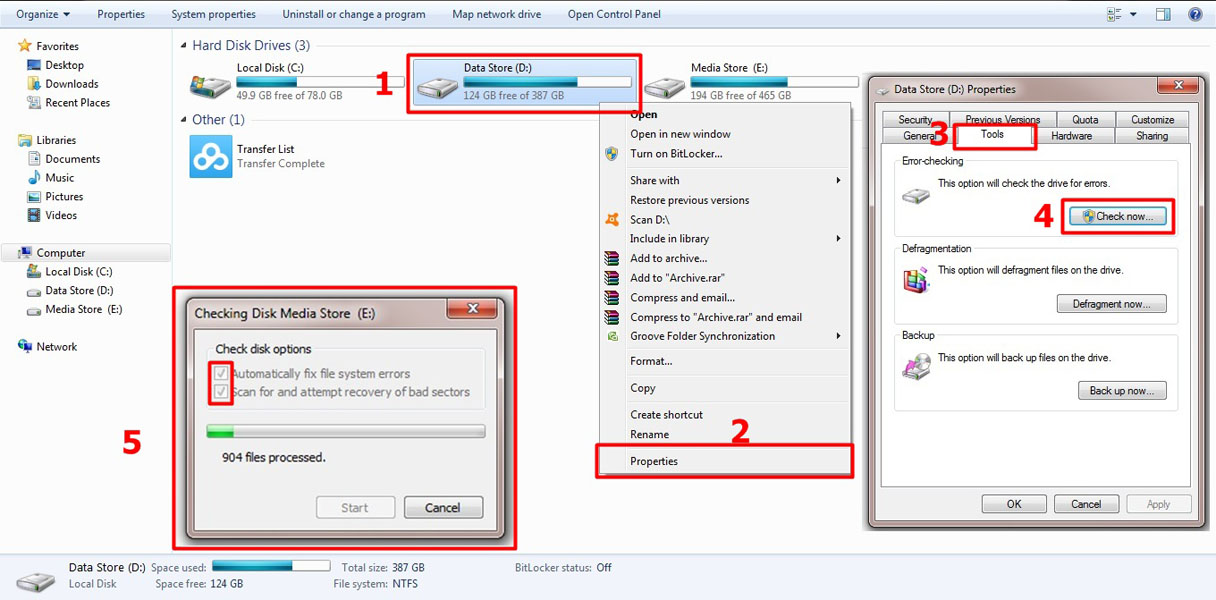This screenshot has height=600, width=1216.
Task: Click the check disk progress bar
Action: pyautogui.click(x=345, y=432)
